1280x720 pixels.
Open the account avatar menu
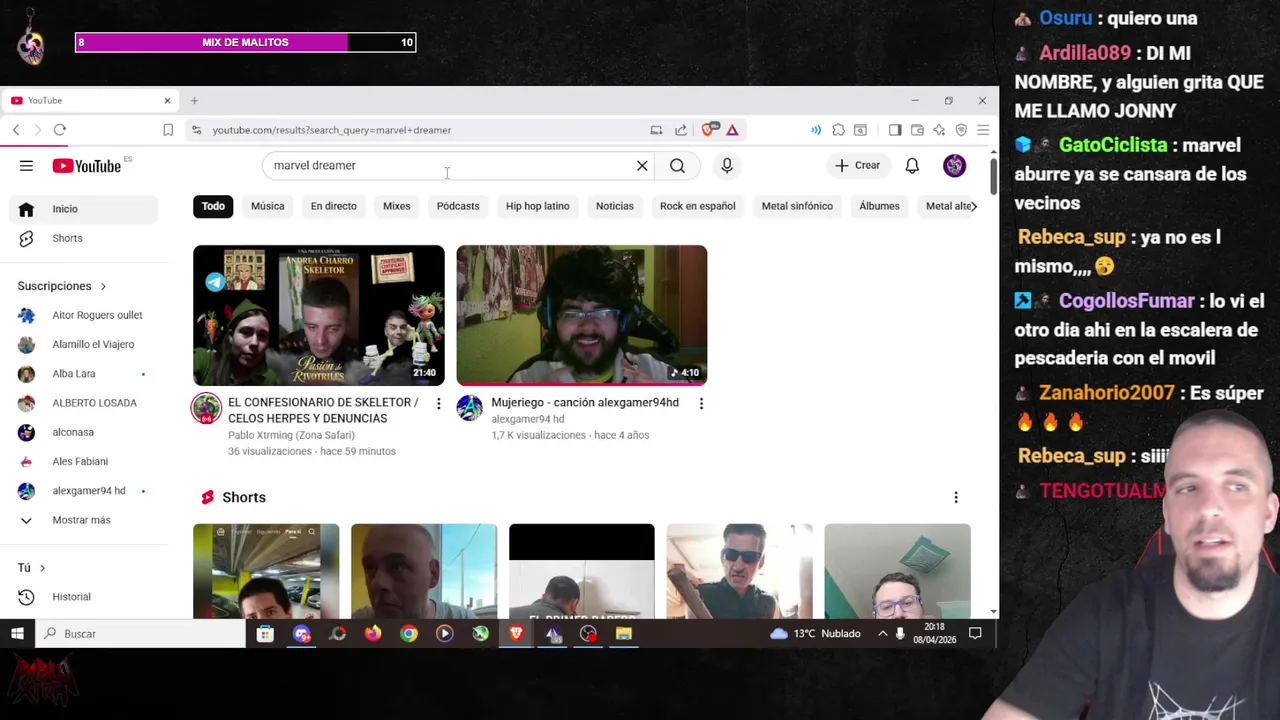[954, 166]
